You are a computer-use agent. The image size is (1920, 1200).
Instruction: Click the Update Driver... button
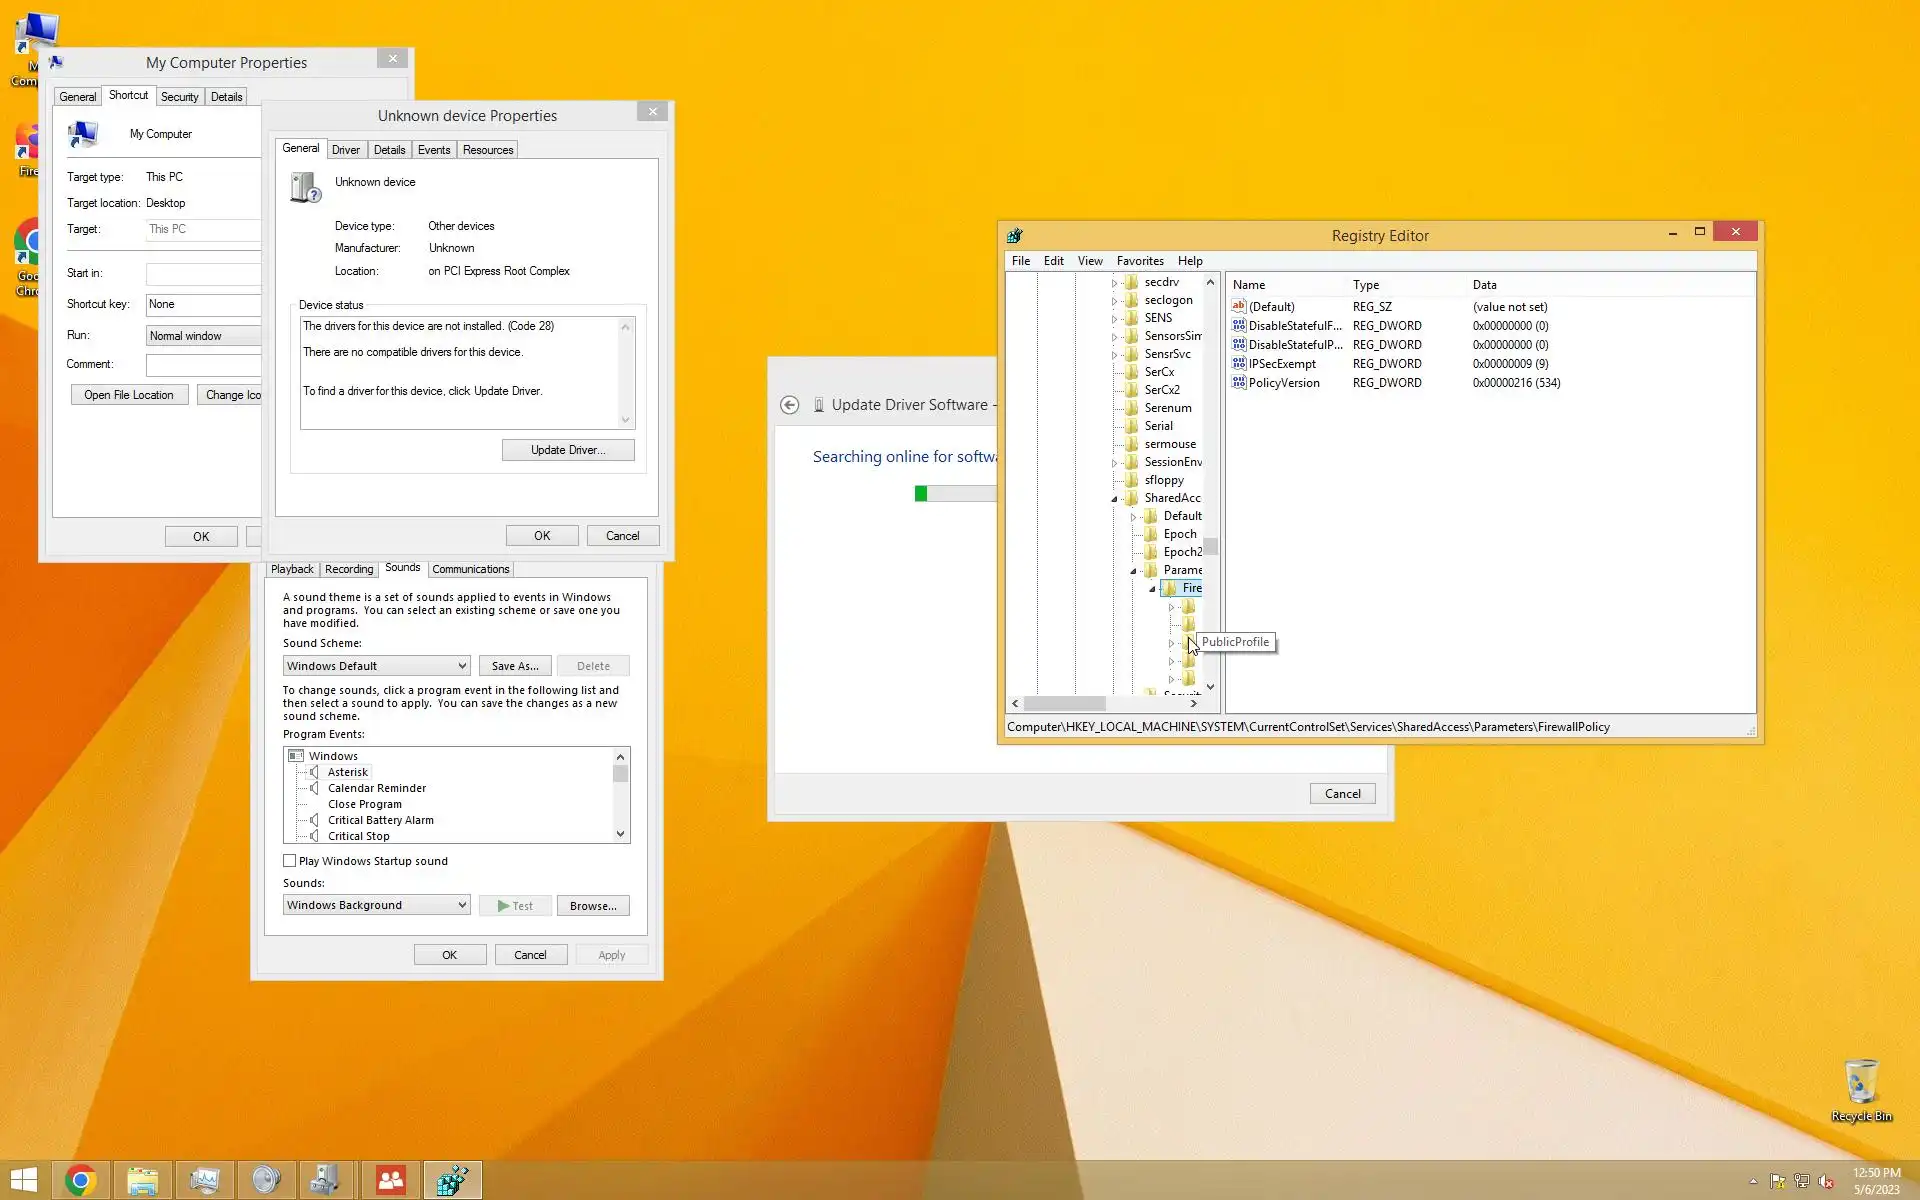click(x=567, y=450)
